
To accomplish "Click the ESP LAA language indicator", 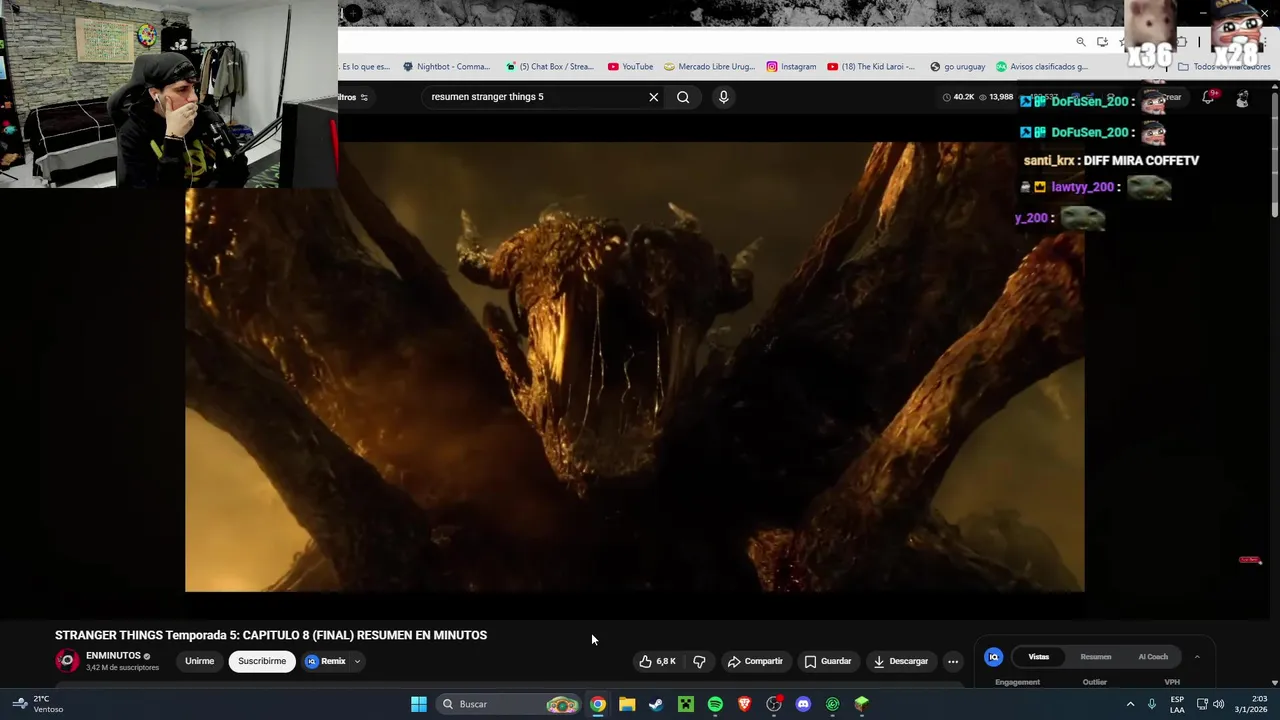I will pos(1177,704).
